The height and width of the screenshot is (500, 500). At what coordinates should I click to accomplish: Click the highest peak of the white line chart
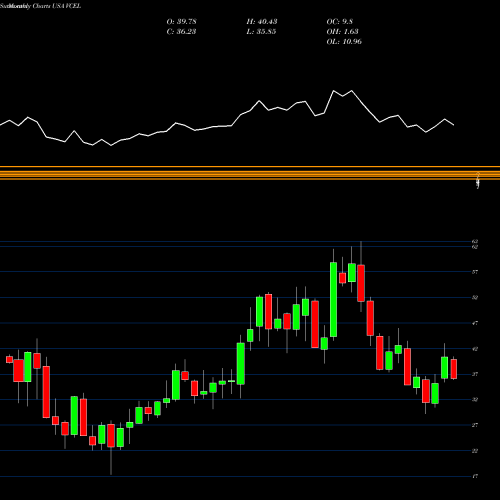coord(334,90)
